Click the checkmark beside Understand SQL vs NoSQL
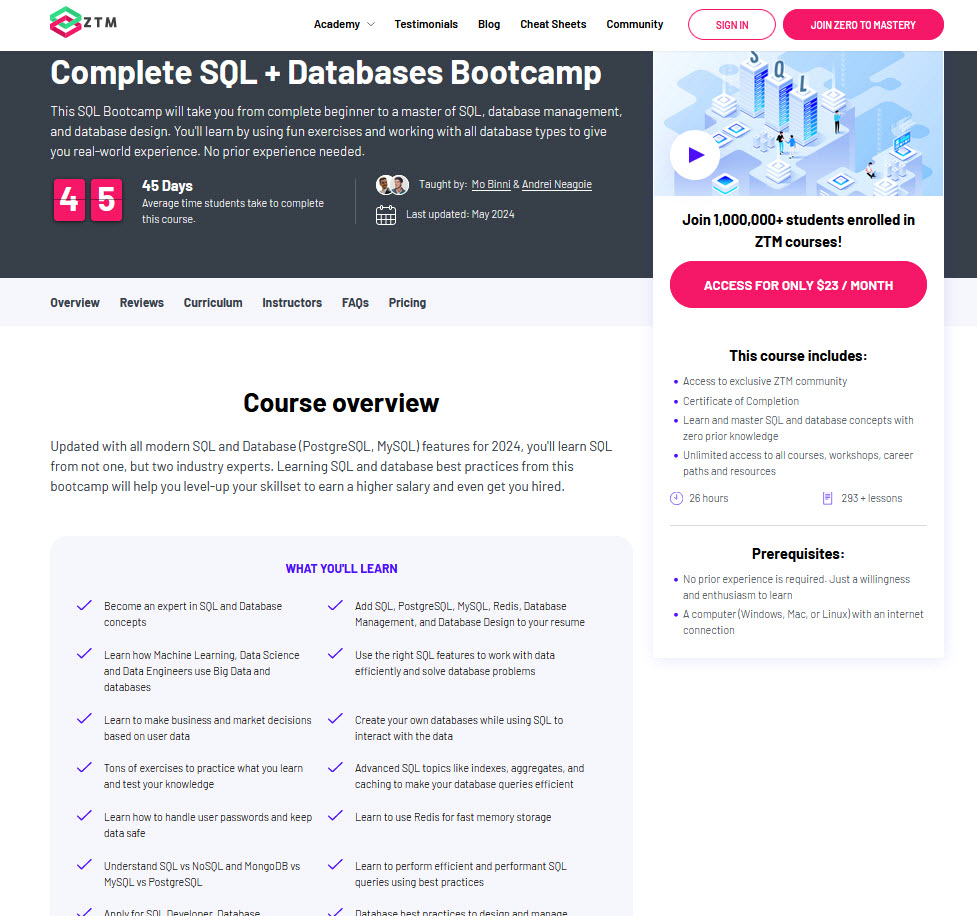 (84, 865)
